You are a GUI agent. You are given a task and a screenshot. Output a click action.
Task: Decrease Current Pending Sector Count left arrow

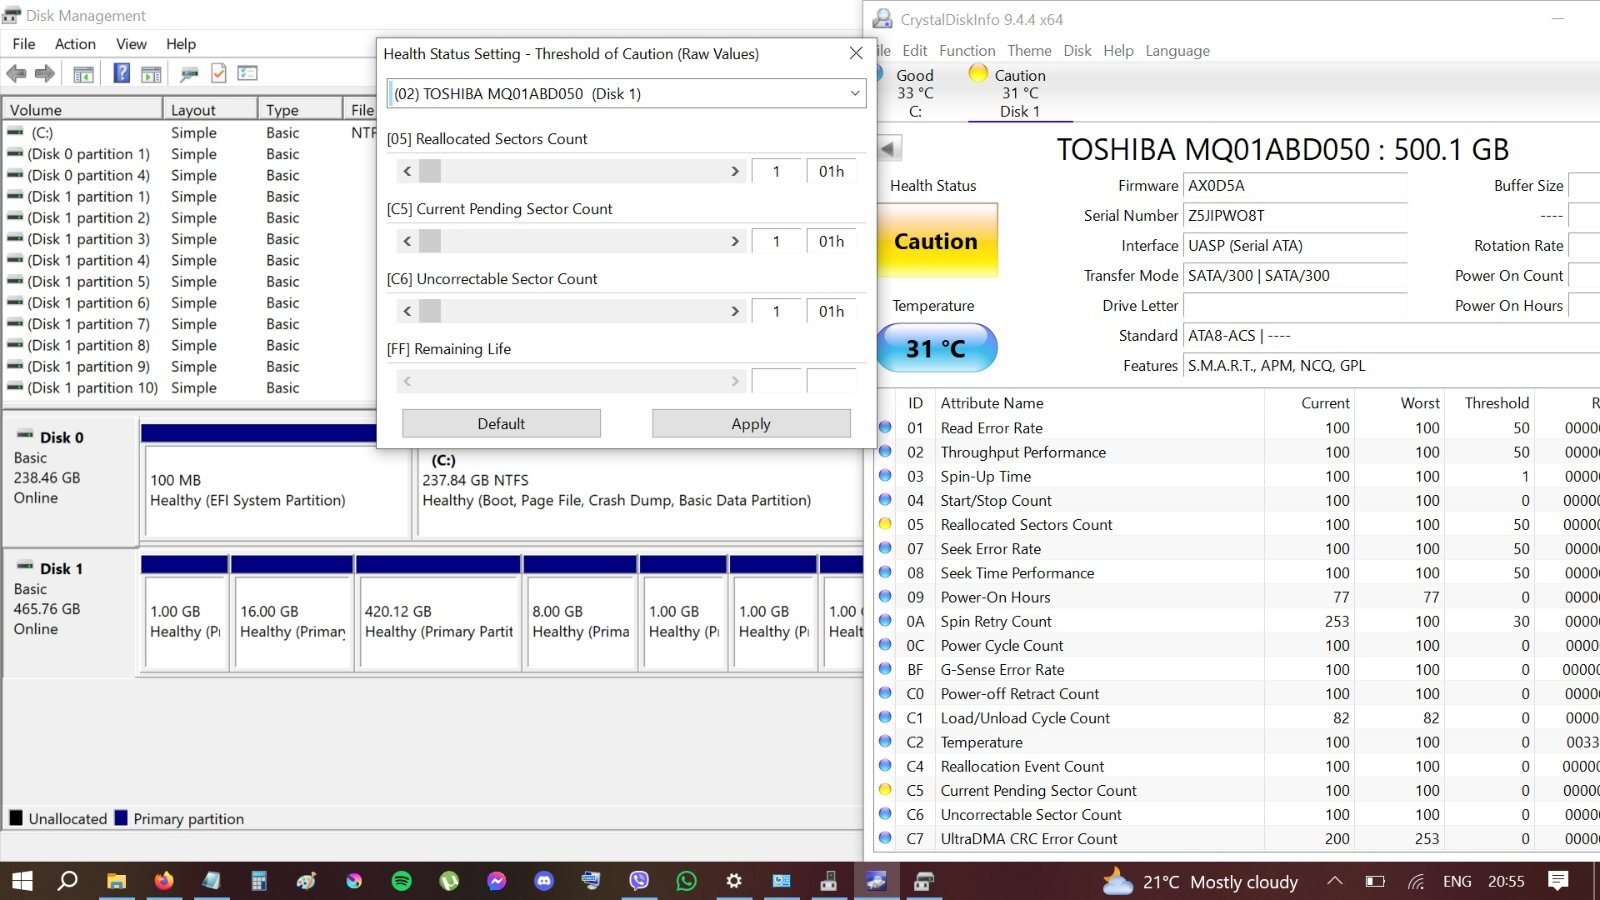click(x=407, y=241)
